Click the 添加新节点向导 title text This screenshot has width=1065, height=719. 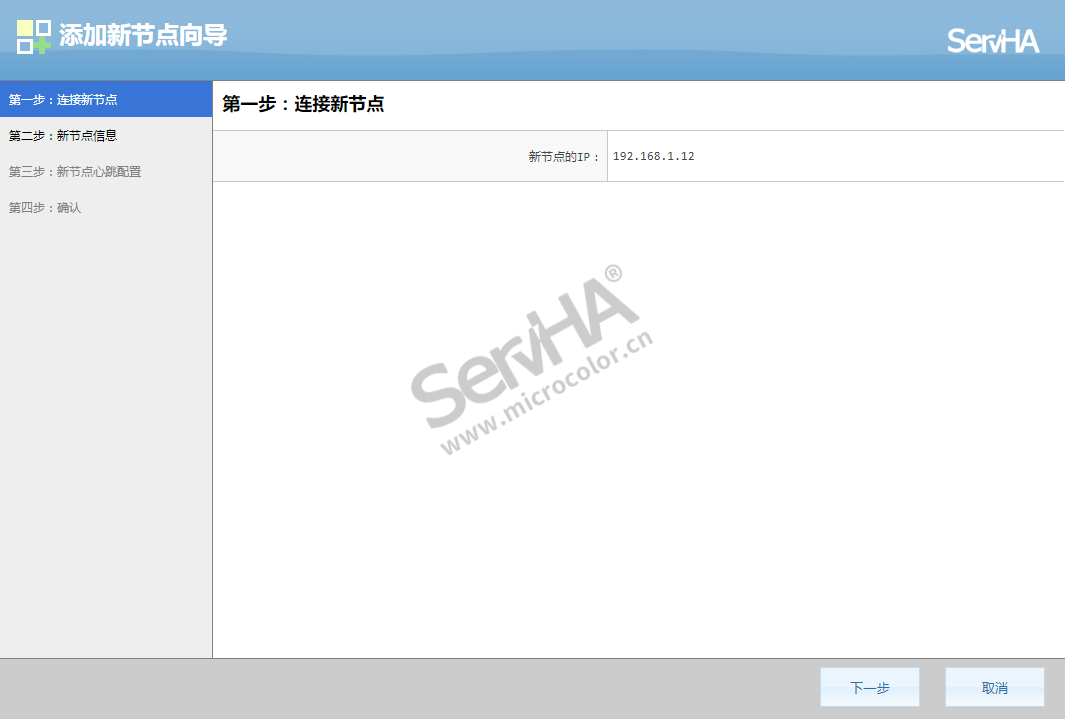point(143,36)
